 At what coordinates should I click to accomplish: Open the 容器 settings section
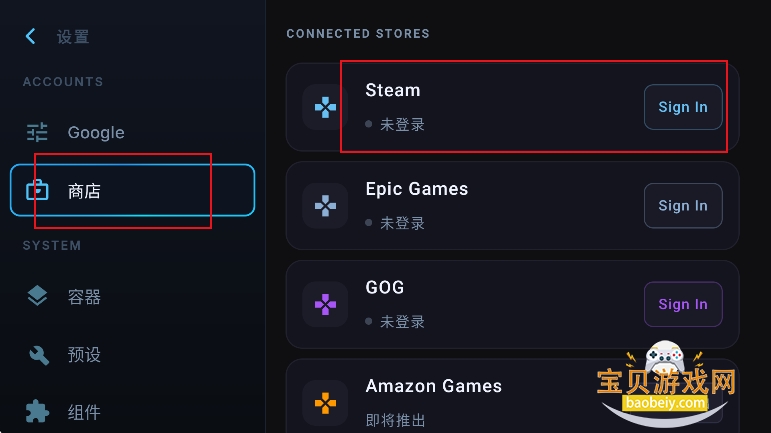pos(84,297)
